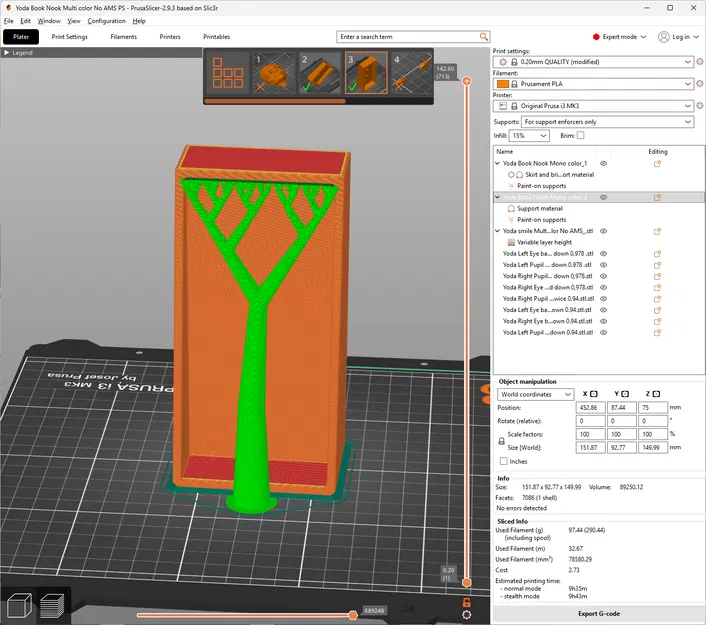
Task: Click the vertical slider cog icon
Action: point(467,615)
